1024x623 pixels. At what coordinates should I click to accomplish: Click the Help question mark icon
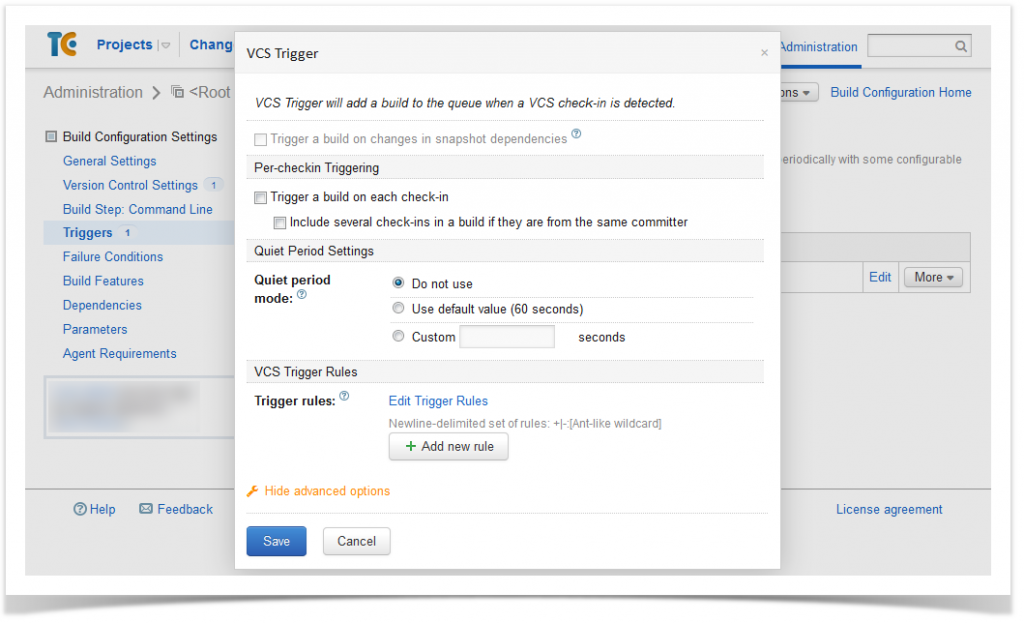80,509
